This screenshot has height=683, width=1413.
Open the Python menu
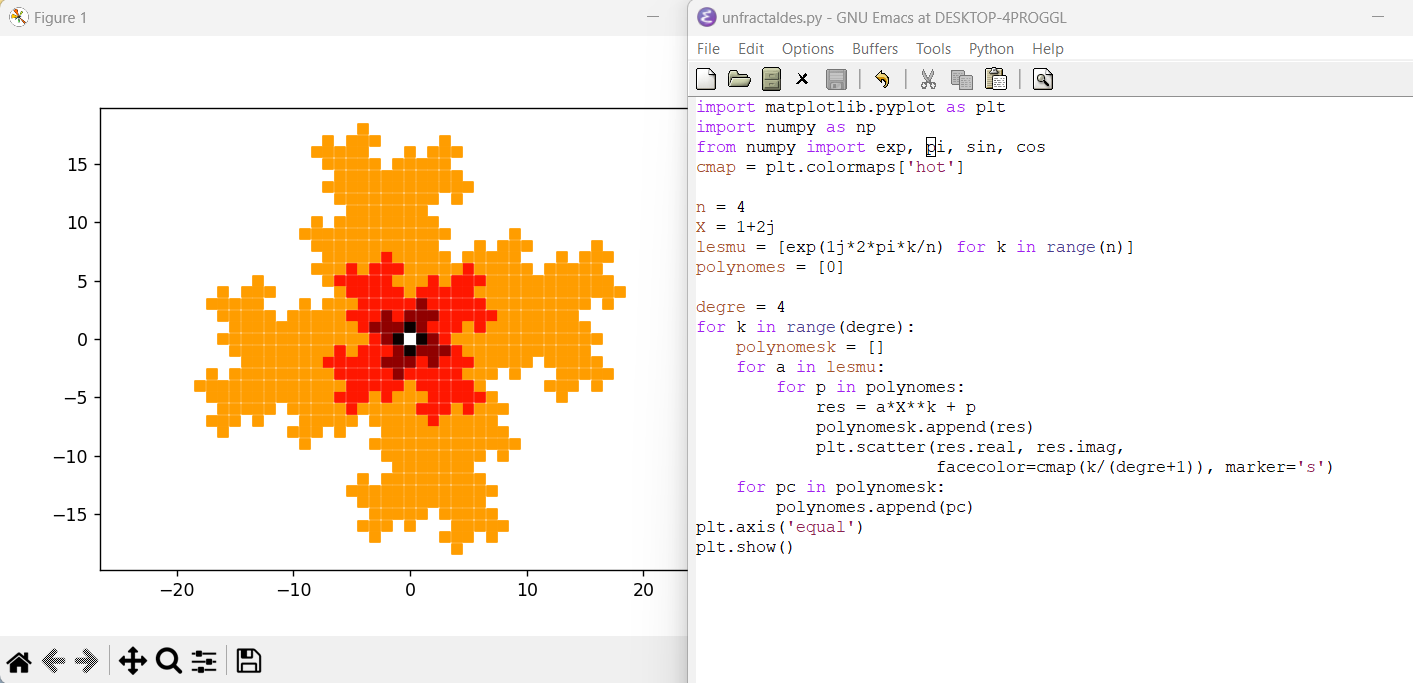[x=991, y=49]
